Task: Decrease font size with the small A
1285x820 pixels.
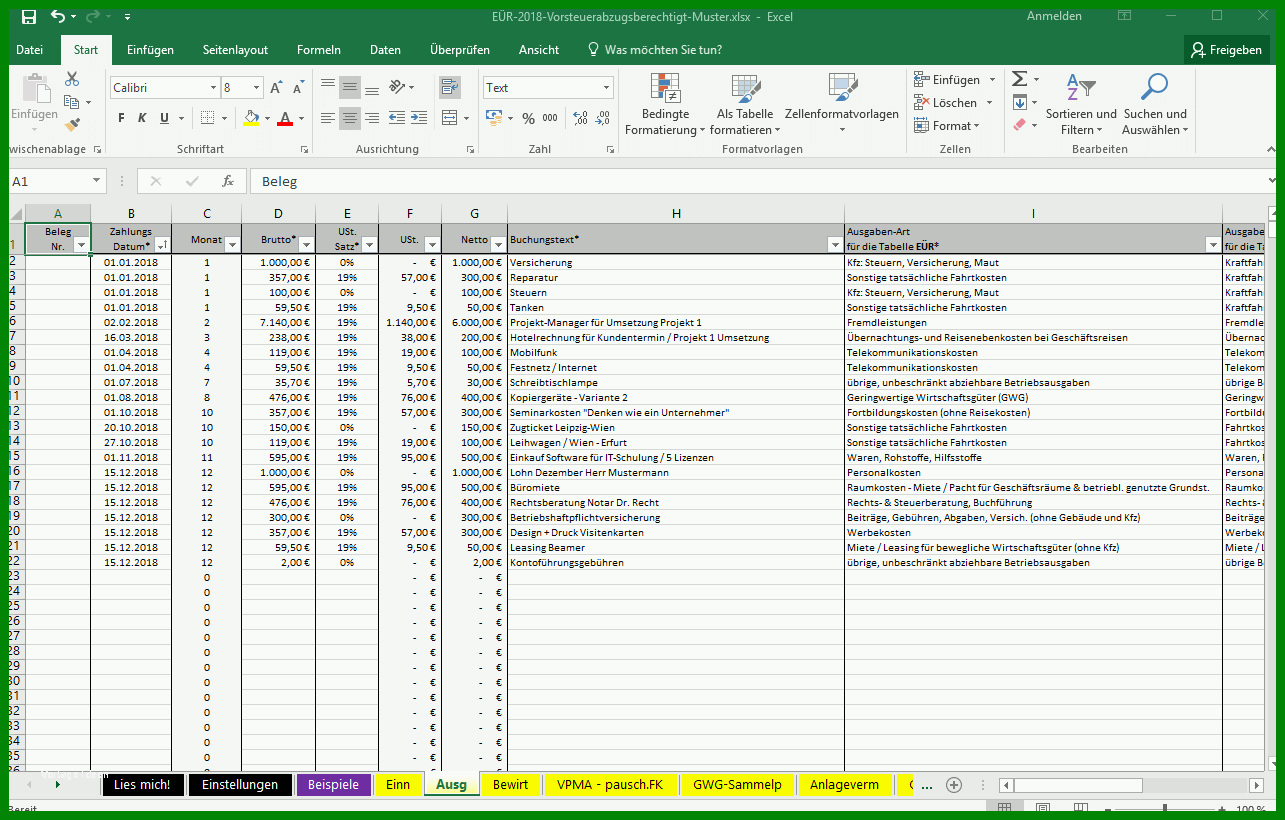Action: (x=299, y=88)
